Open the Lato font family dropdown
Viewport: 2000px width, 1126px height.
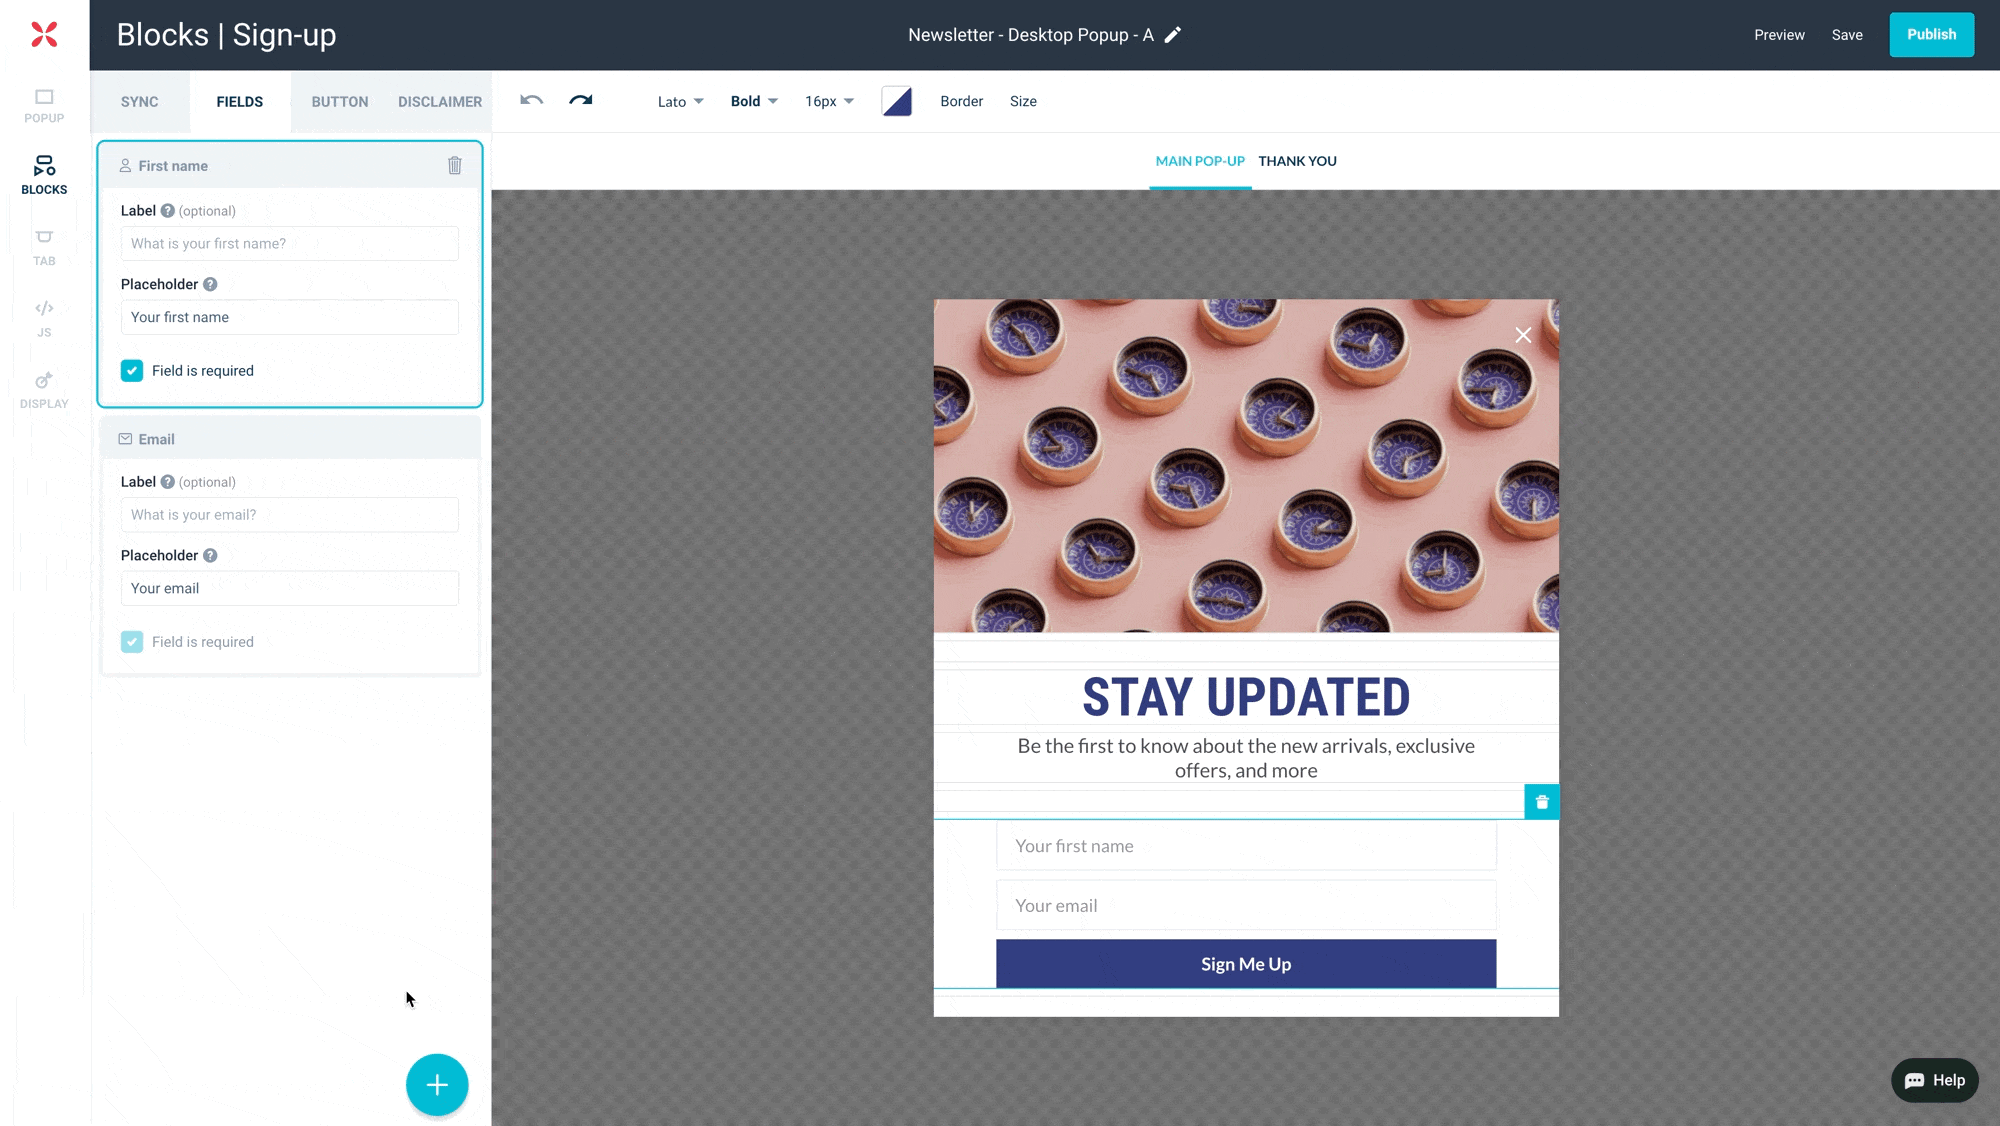(x=681, y=101)
